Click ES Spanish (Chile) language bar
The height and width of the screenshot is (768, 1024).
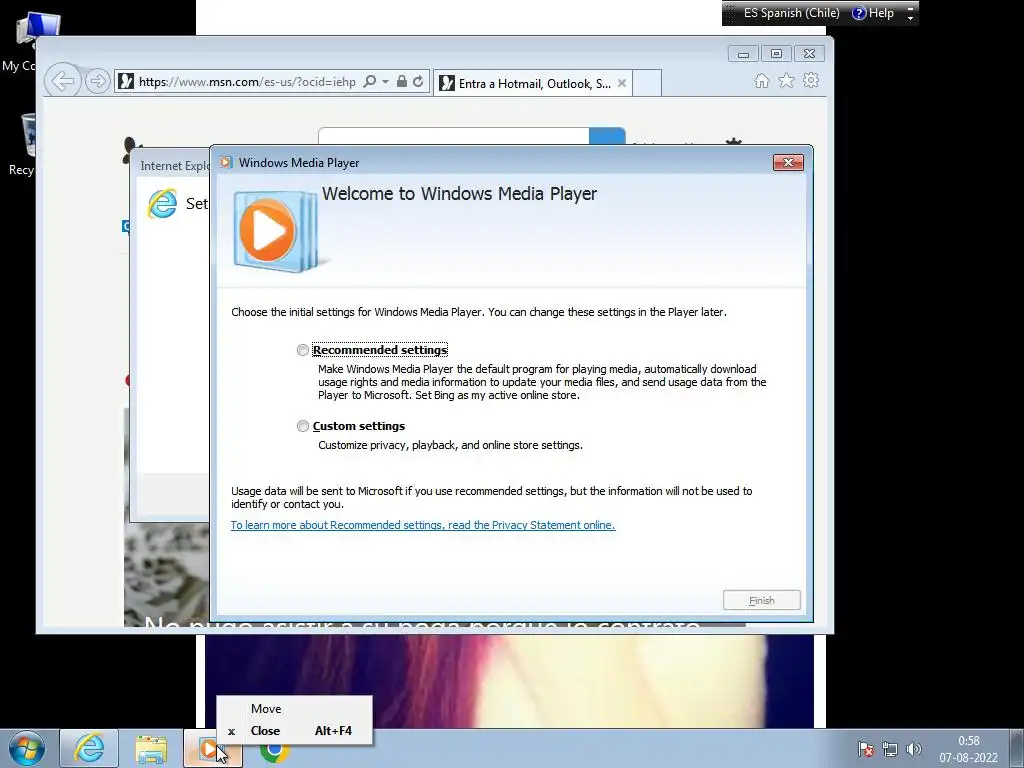point(791,13)
